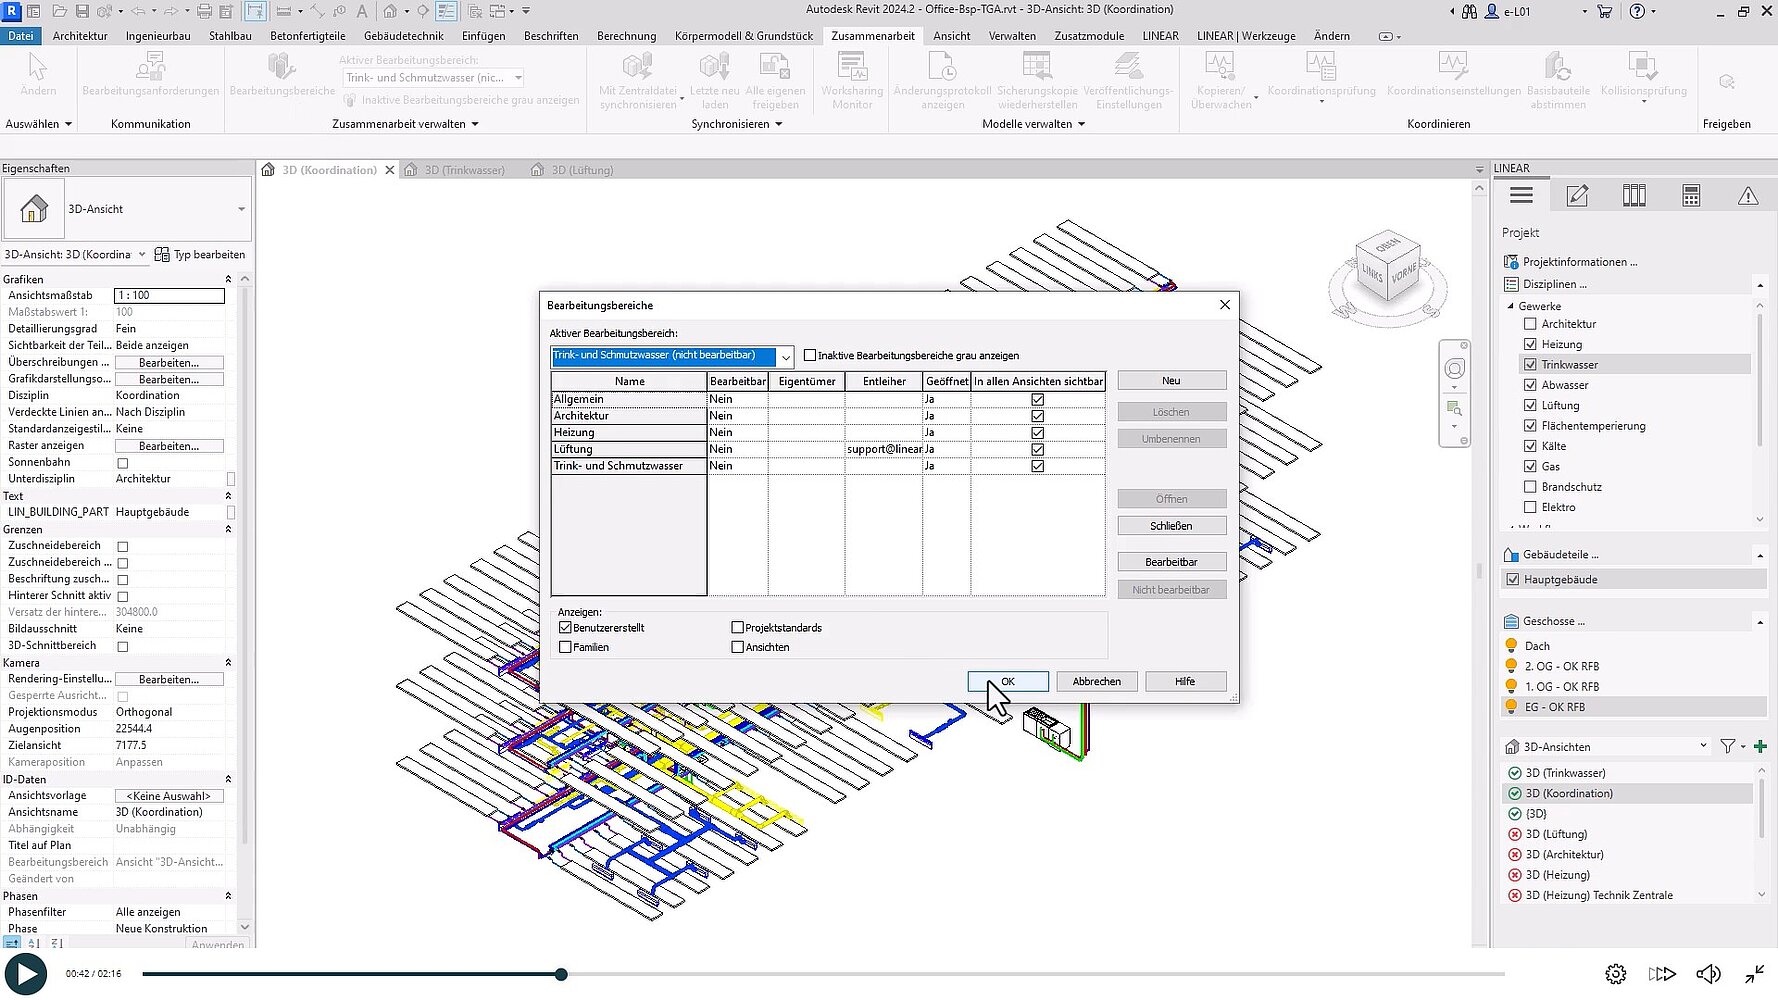Open the LINEAR warning triangle icon
Screen dimensions: 1778x1000
coord(1747,196)
